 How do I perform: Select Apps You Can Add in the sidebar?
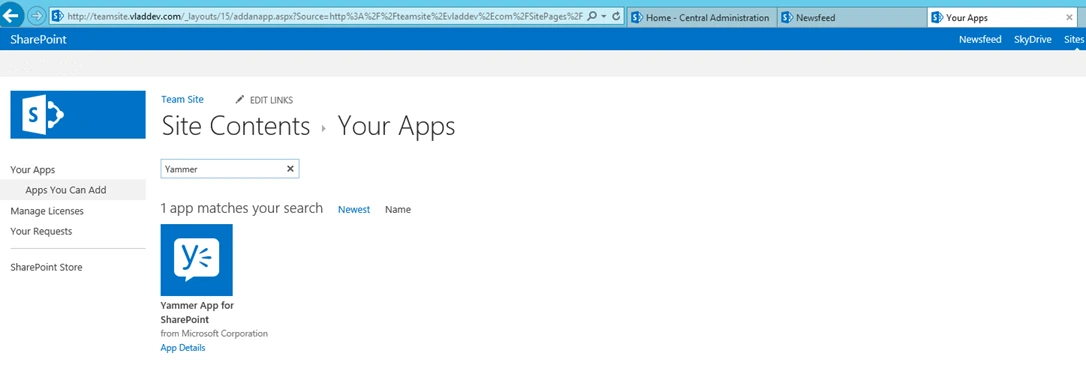click(66, 190)
